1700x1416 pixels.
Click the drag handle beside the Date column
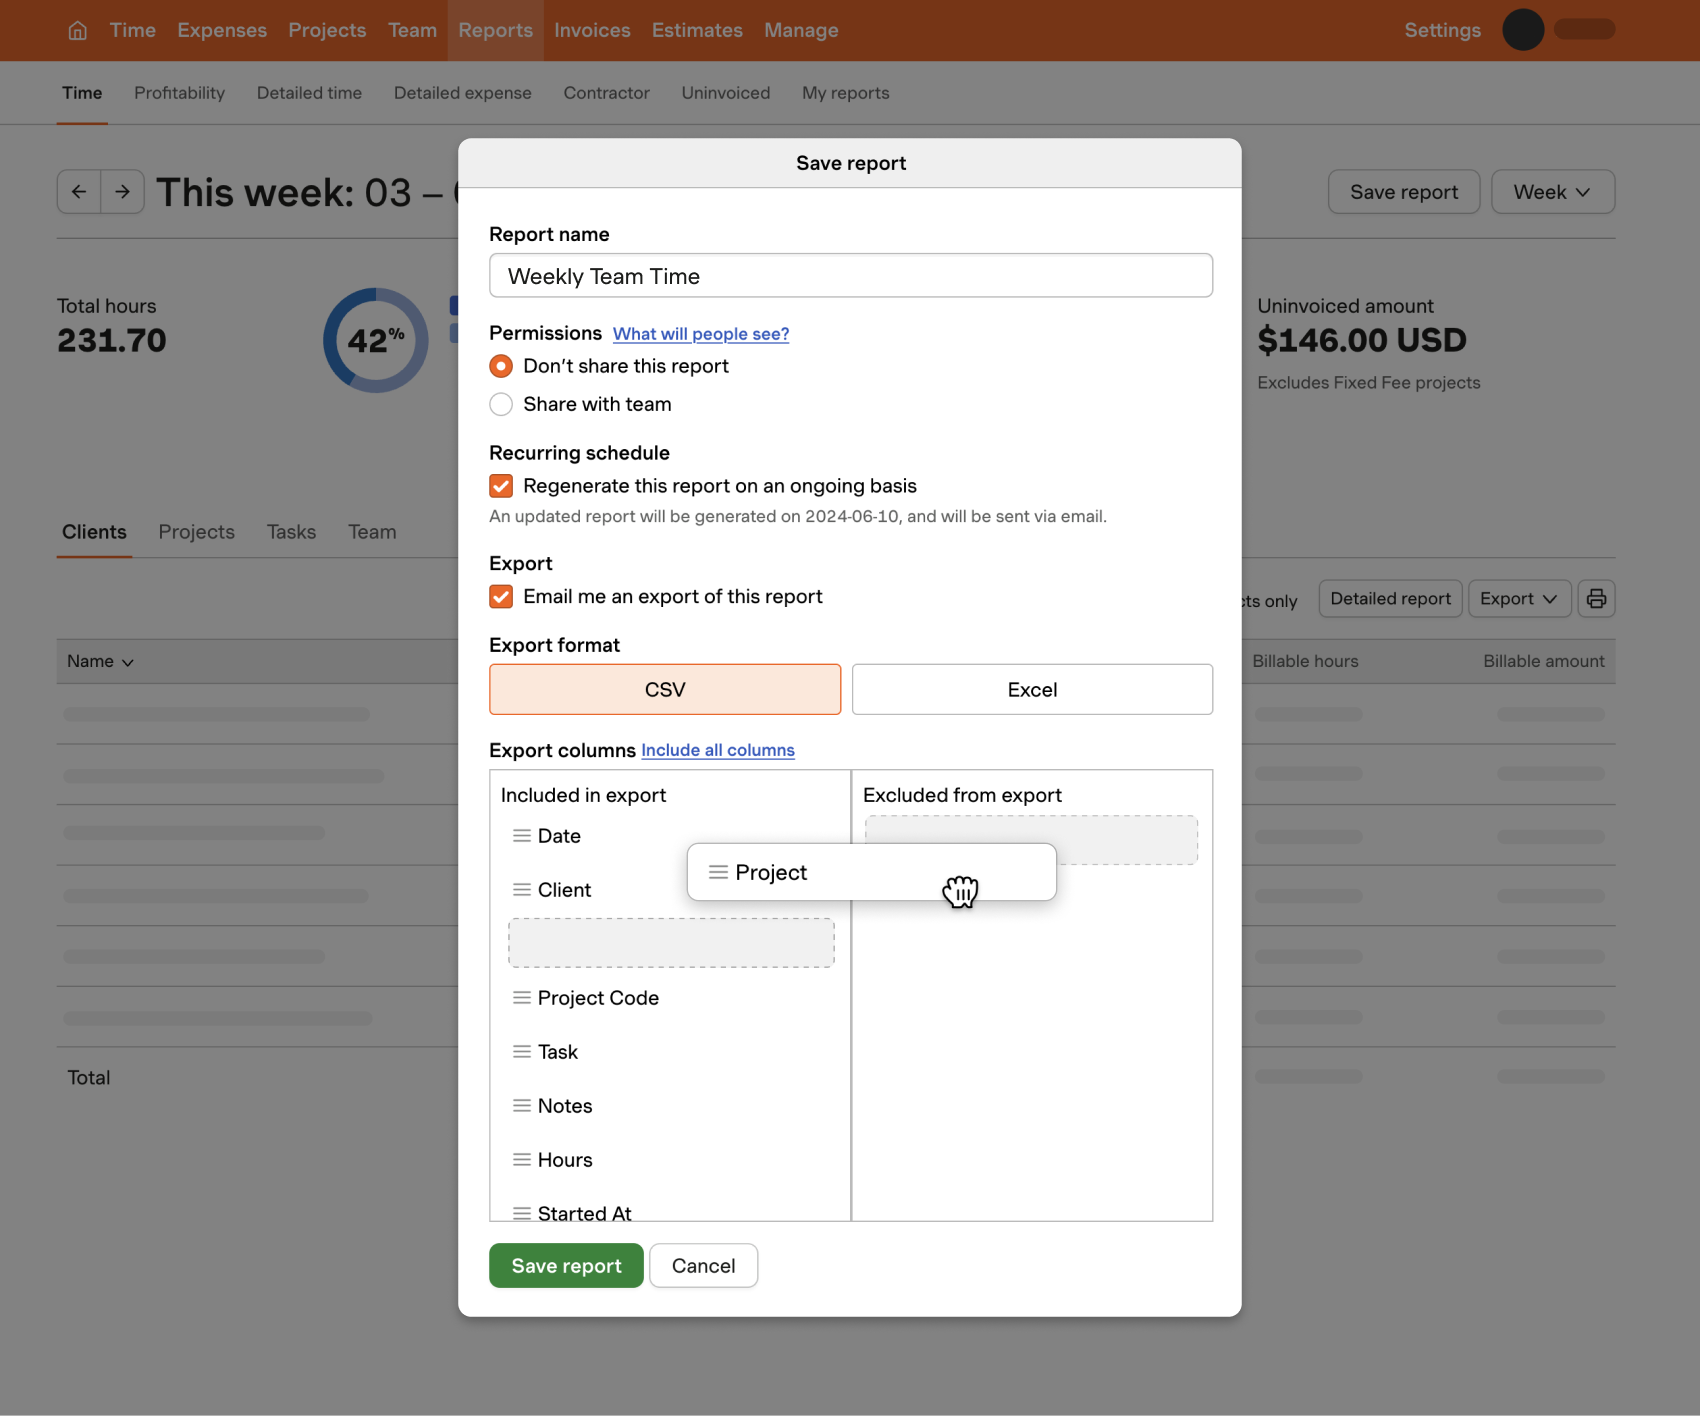[521, 836]
